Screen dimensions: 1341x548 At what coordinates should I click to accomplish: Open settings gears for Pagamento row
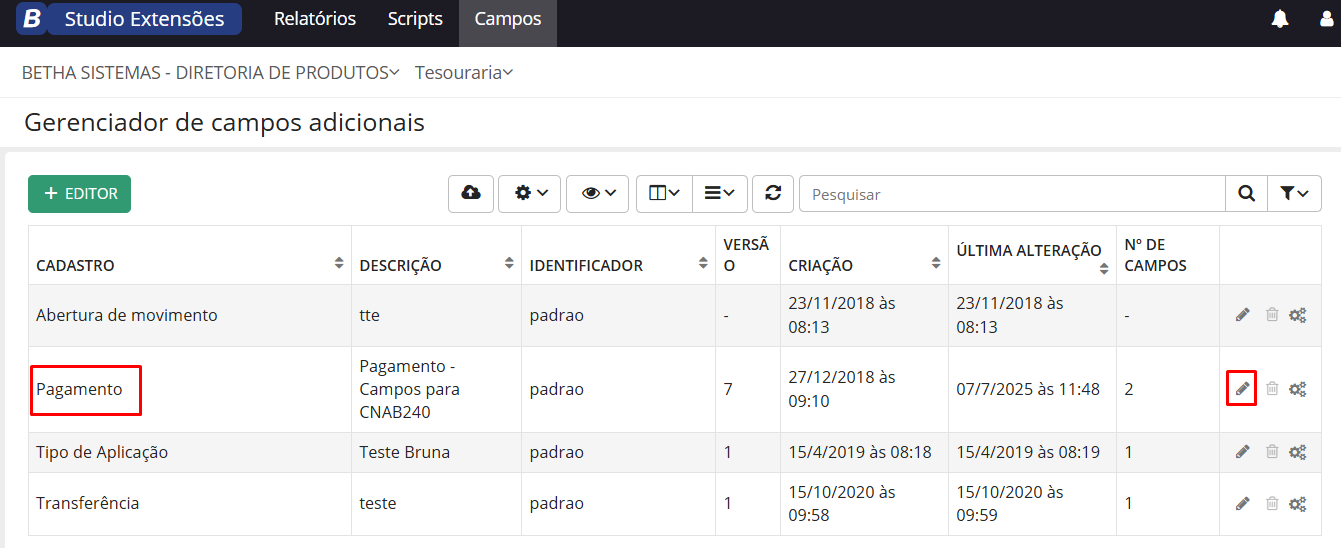click(1298, 389)
